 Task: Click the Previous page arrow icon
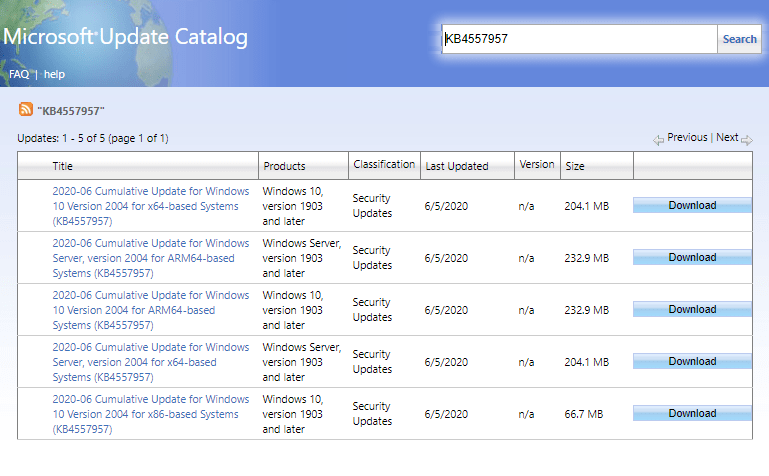[x=658, y=140]
